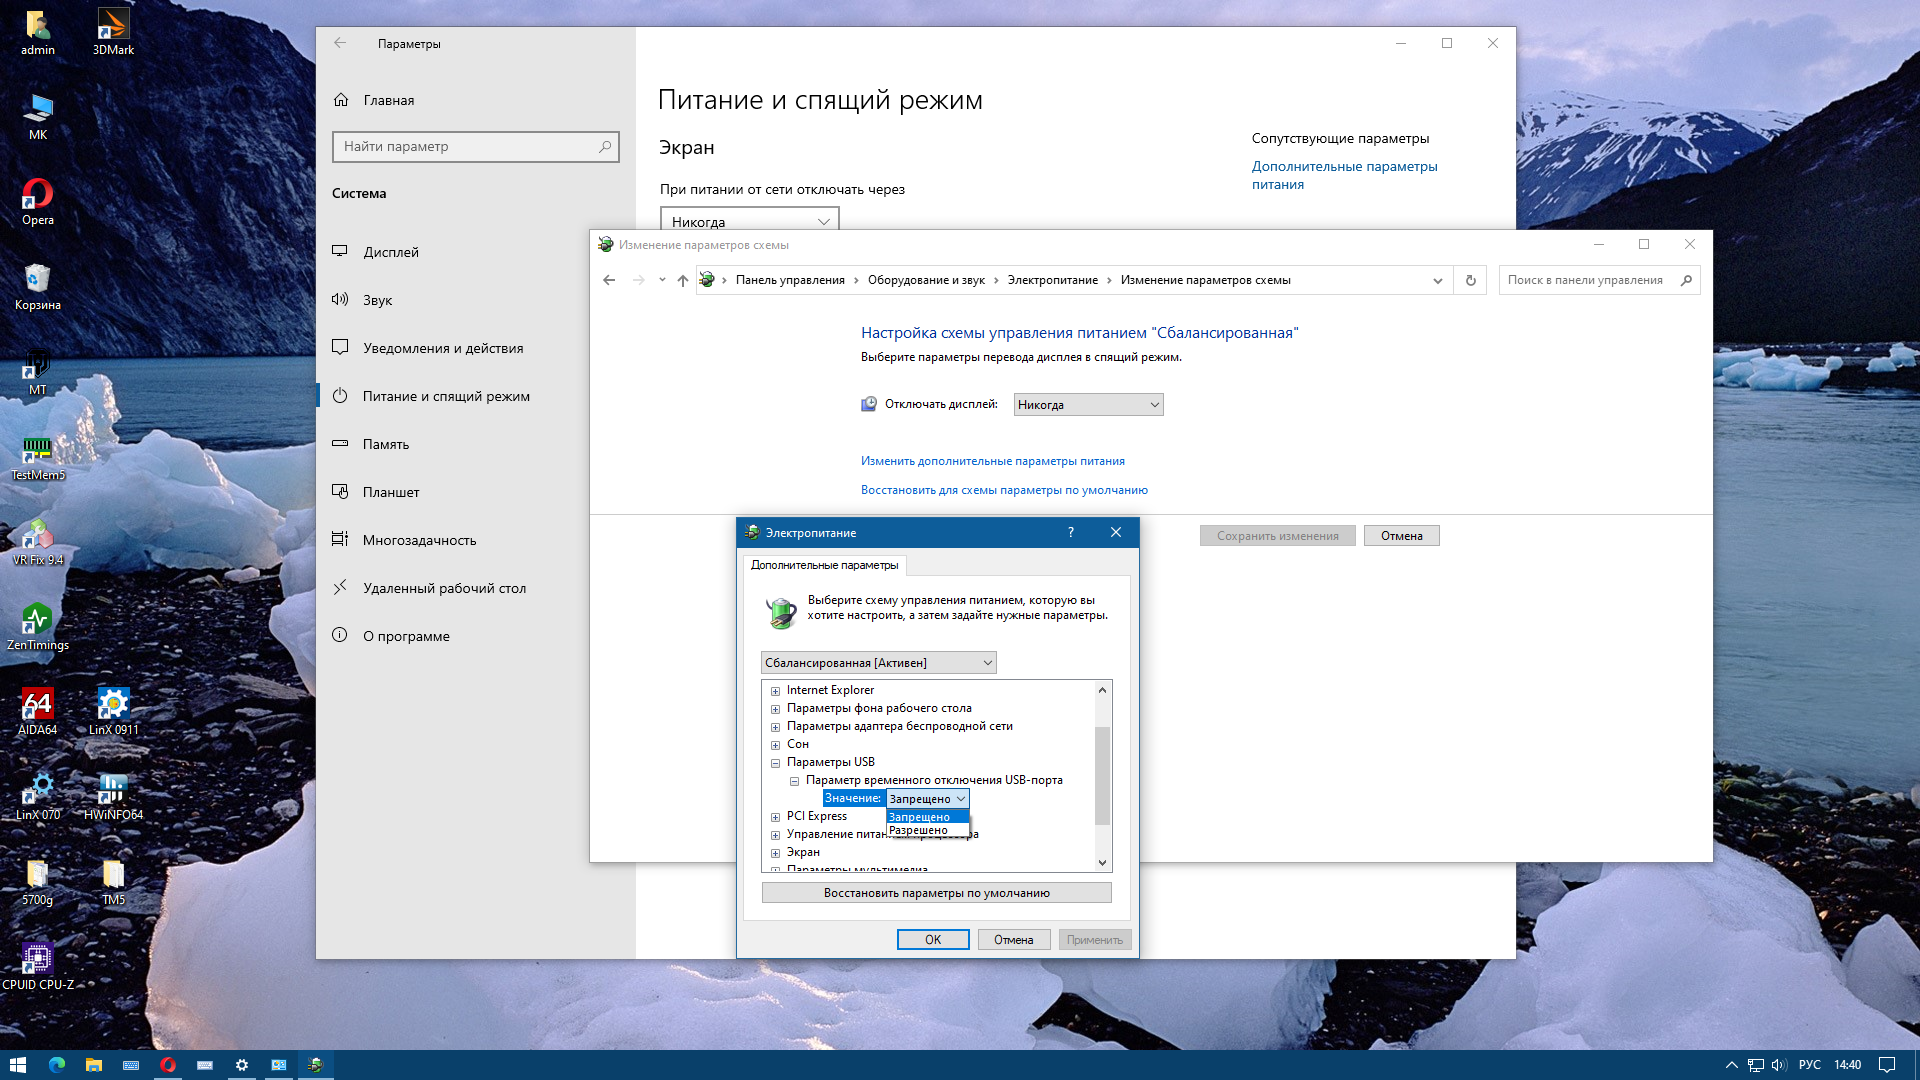Select Разрешено in the open dropdown list
The width and height of the screenshot is (1920, 1080).
coord(918,831)
